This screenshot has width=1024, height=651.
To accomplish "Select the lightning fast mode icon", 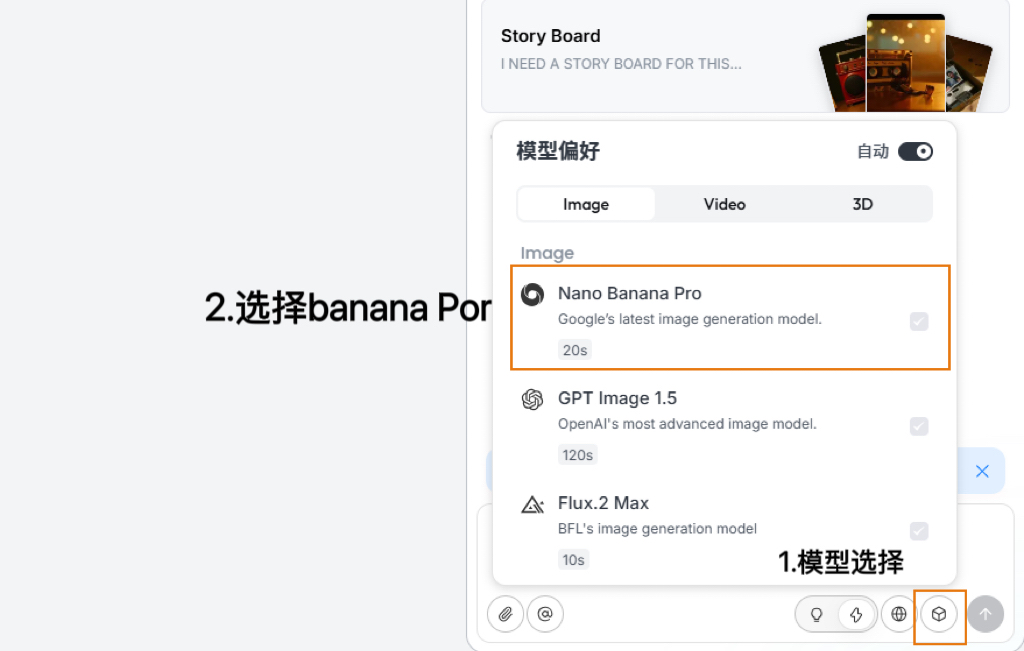I will tap(856, 614).
